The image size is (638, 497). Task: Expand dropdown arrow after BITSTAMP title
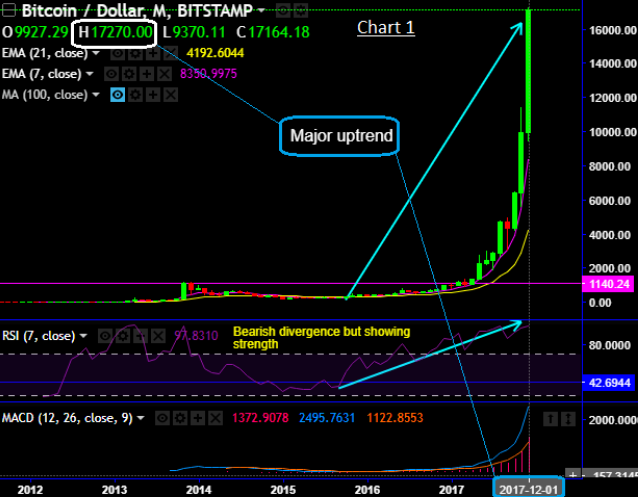pyautogui.click(x=261, y=10)
